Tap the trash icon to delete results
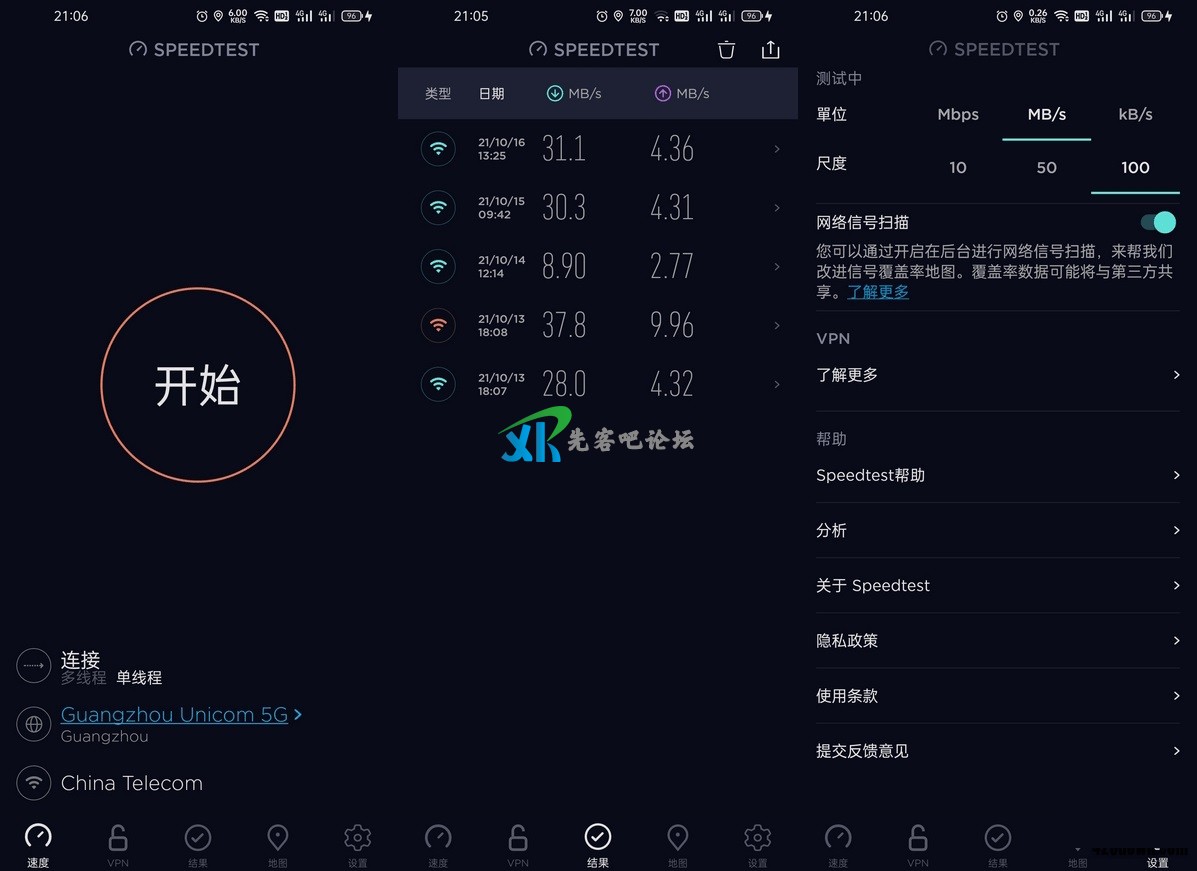Screen dimensions: 1197x871 [726, 50]
